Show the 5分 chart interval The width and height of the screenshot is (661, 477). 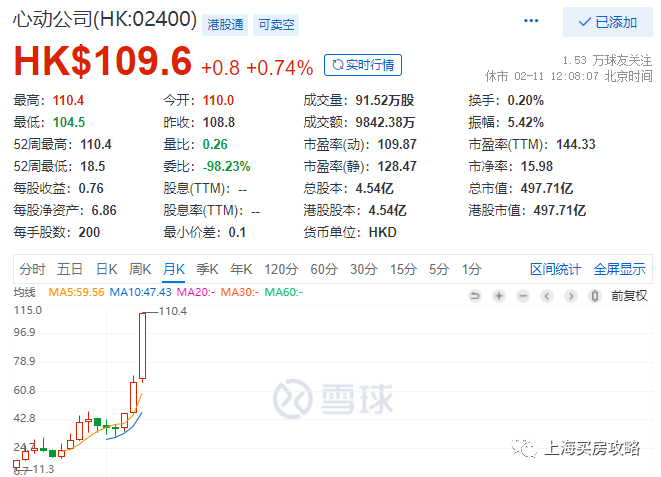coord(439,269)
